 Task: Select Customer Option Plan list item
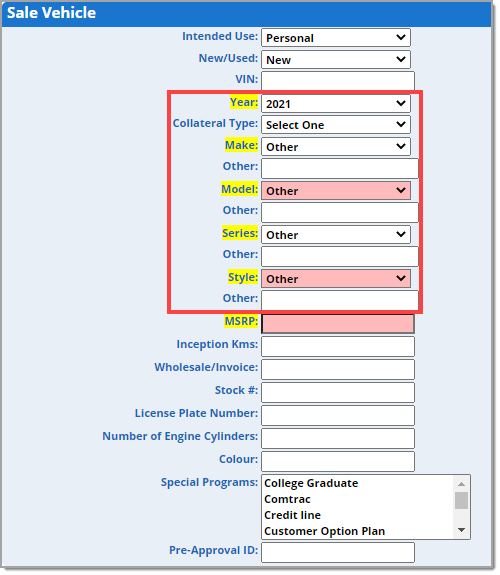(325, 531)
